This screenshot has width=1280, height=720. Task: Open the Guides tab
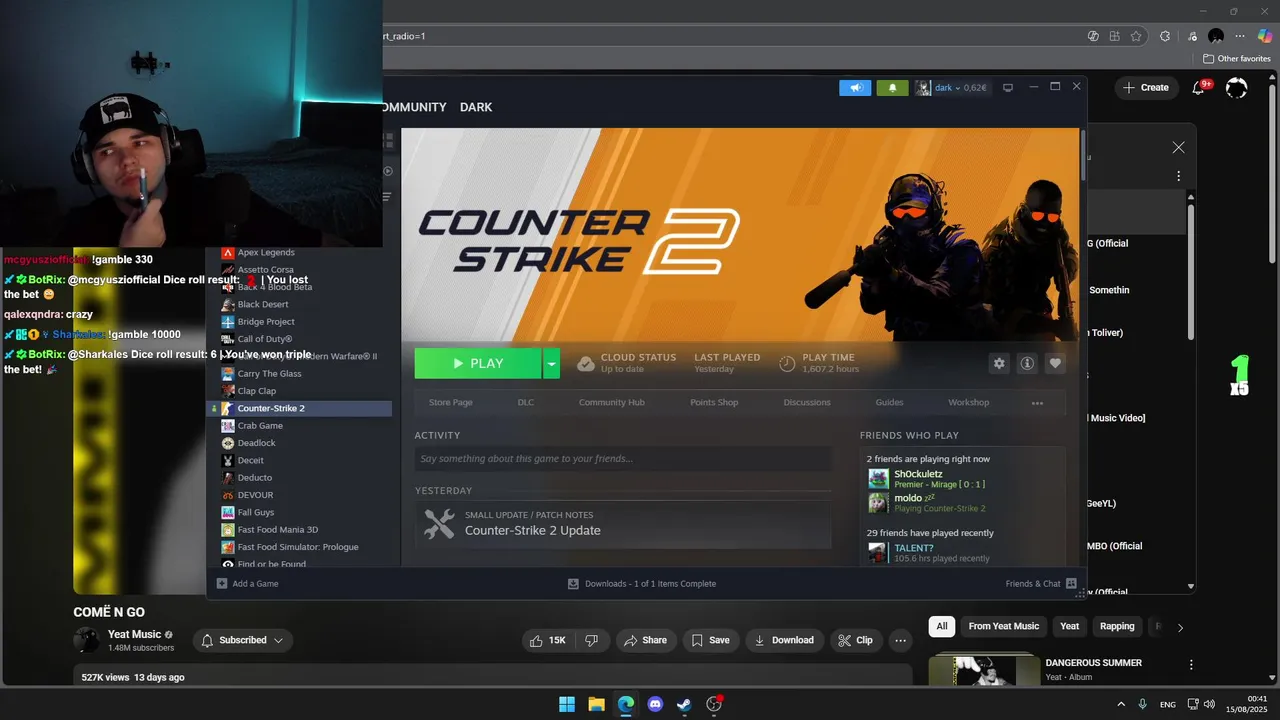tap(889, 402)
